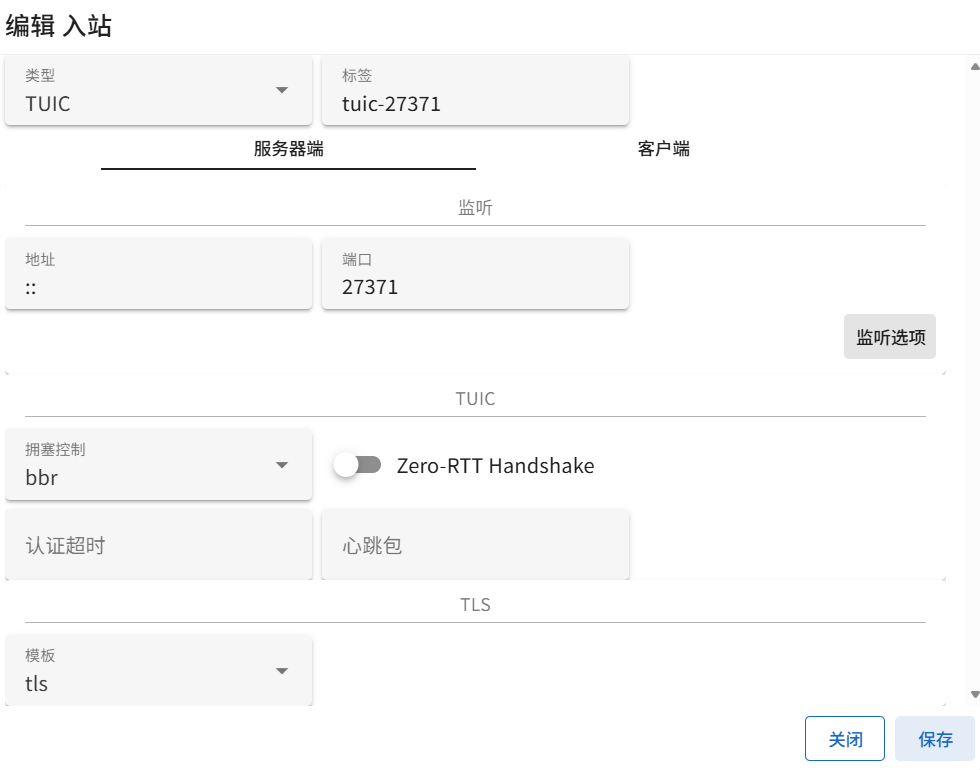Switch to the 服务器端 tab

pyautogui.click(x=288, y=150)
